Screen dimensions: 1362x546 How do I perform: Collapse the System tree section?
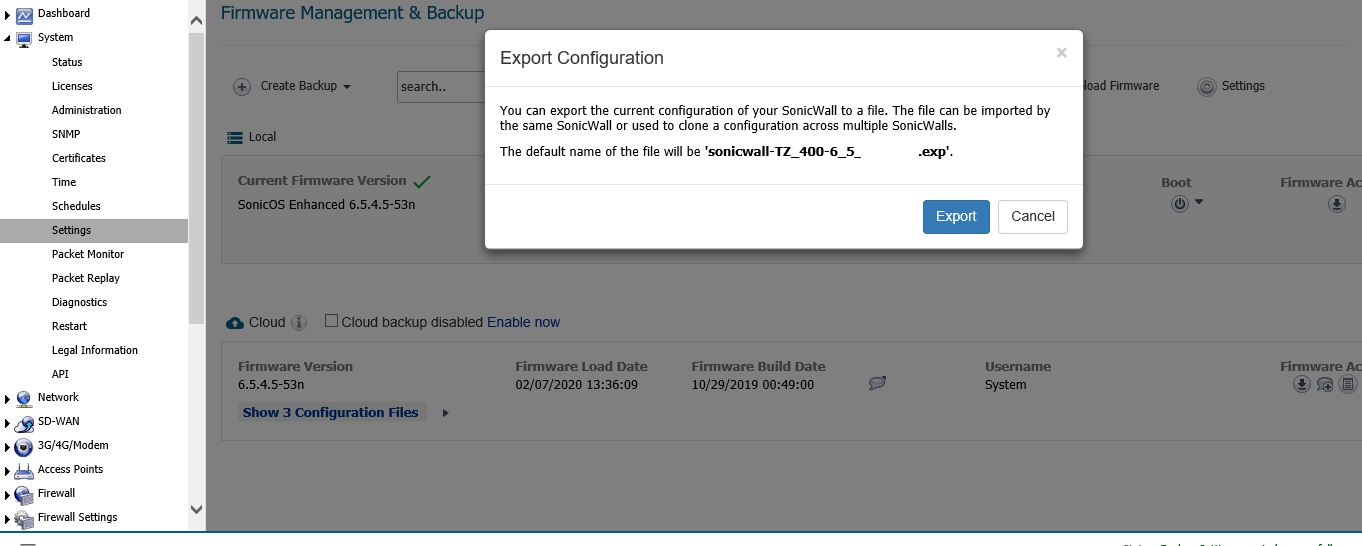pos(8,38)
